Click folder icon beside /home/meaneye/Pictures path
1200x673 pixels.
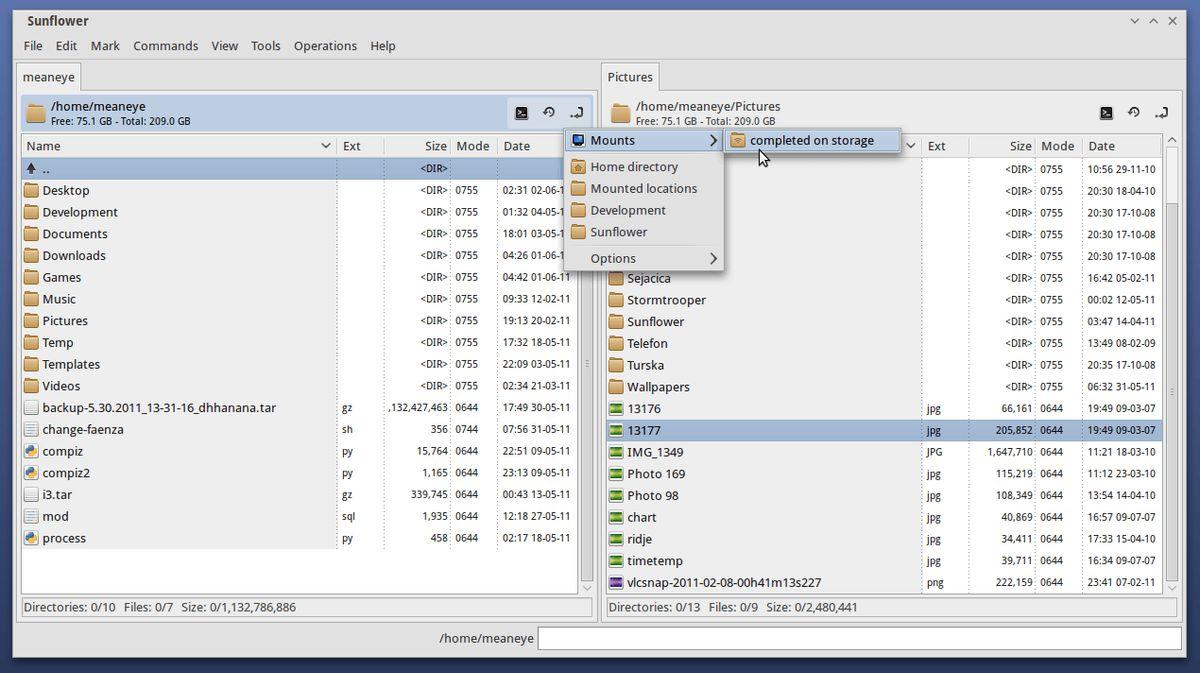(621, 113)
